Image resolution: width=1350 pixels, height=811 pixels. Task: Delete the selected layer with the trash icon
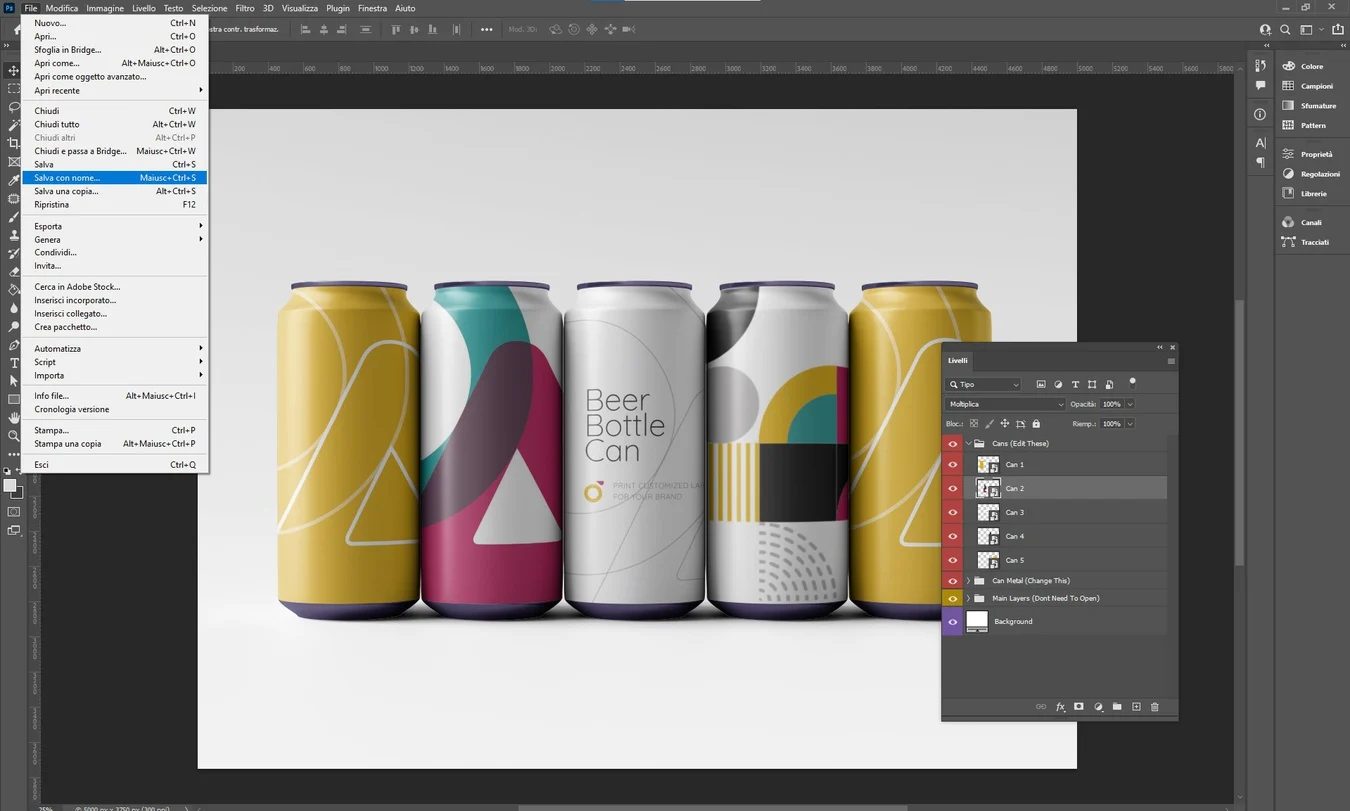point(1155,707)
